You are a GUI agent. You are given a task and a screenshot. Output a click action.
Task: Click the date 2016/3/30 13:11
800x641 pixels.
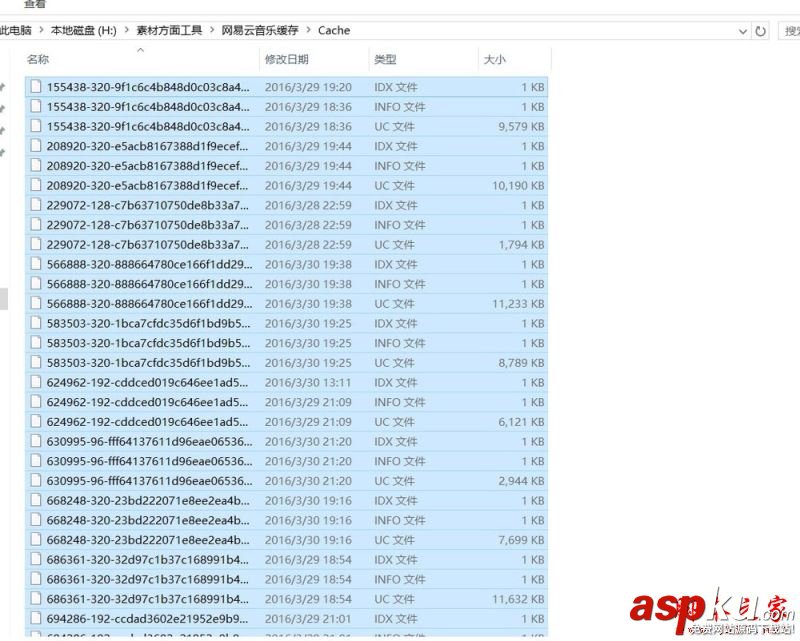click(x=308, y=383)
